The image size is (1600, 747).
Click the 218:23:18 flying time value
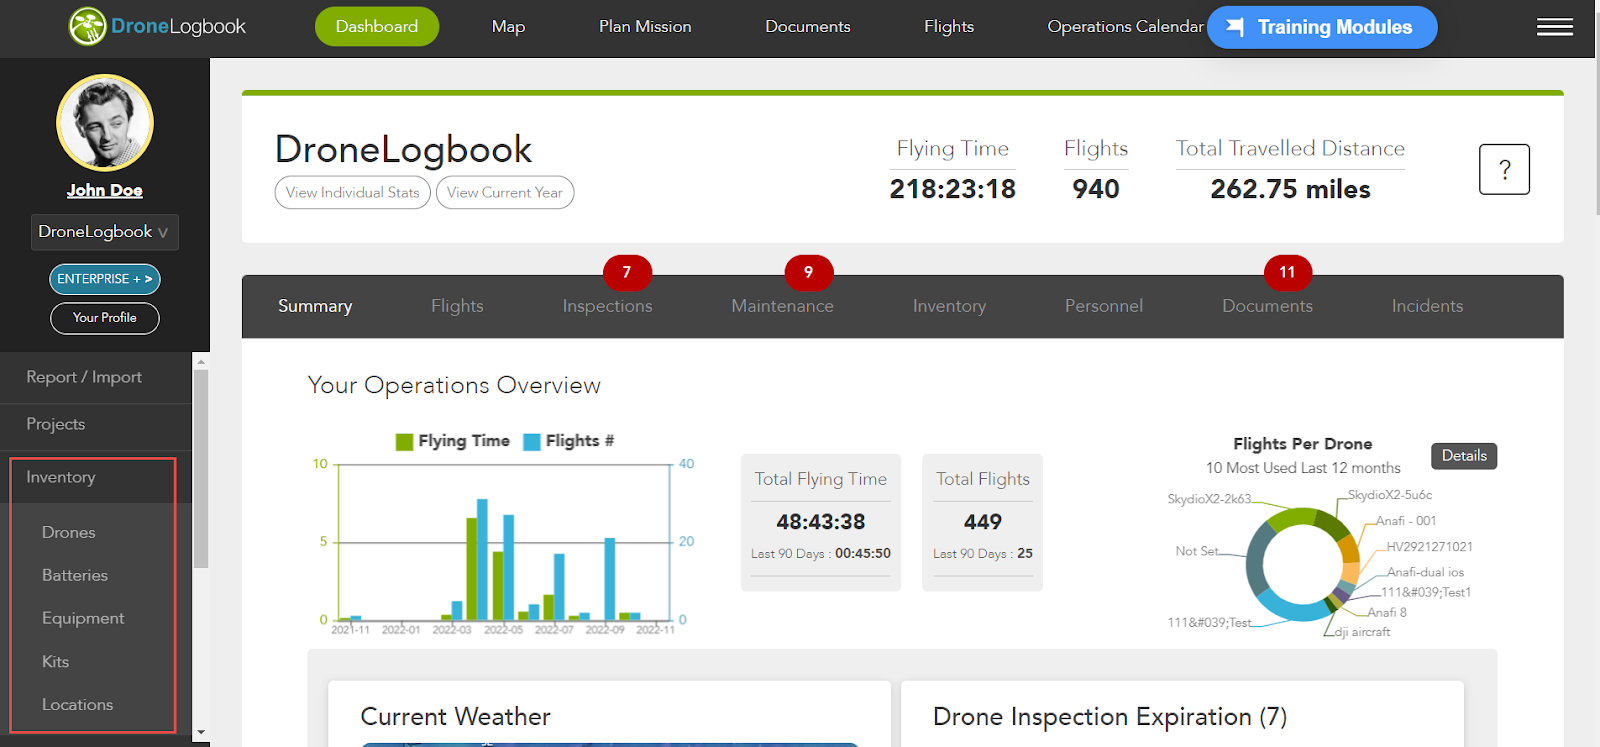point(953,189)
